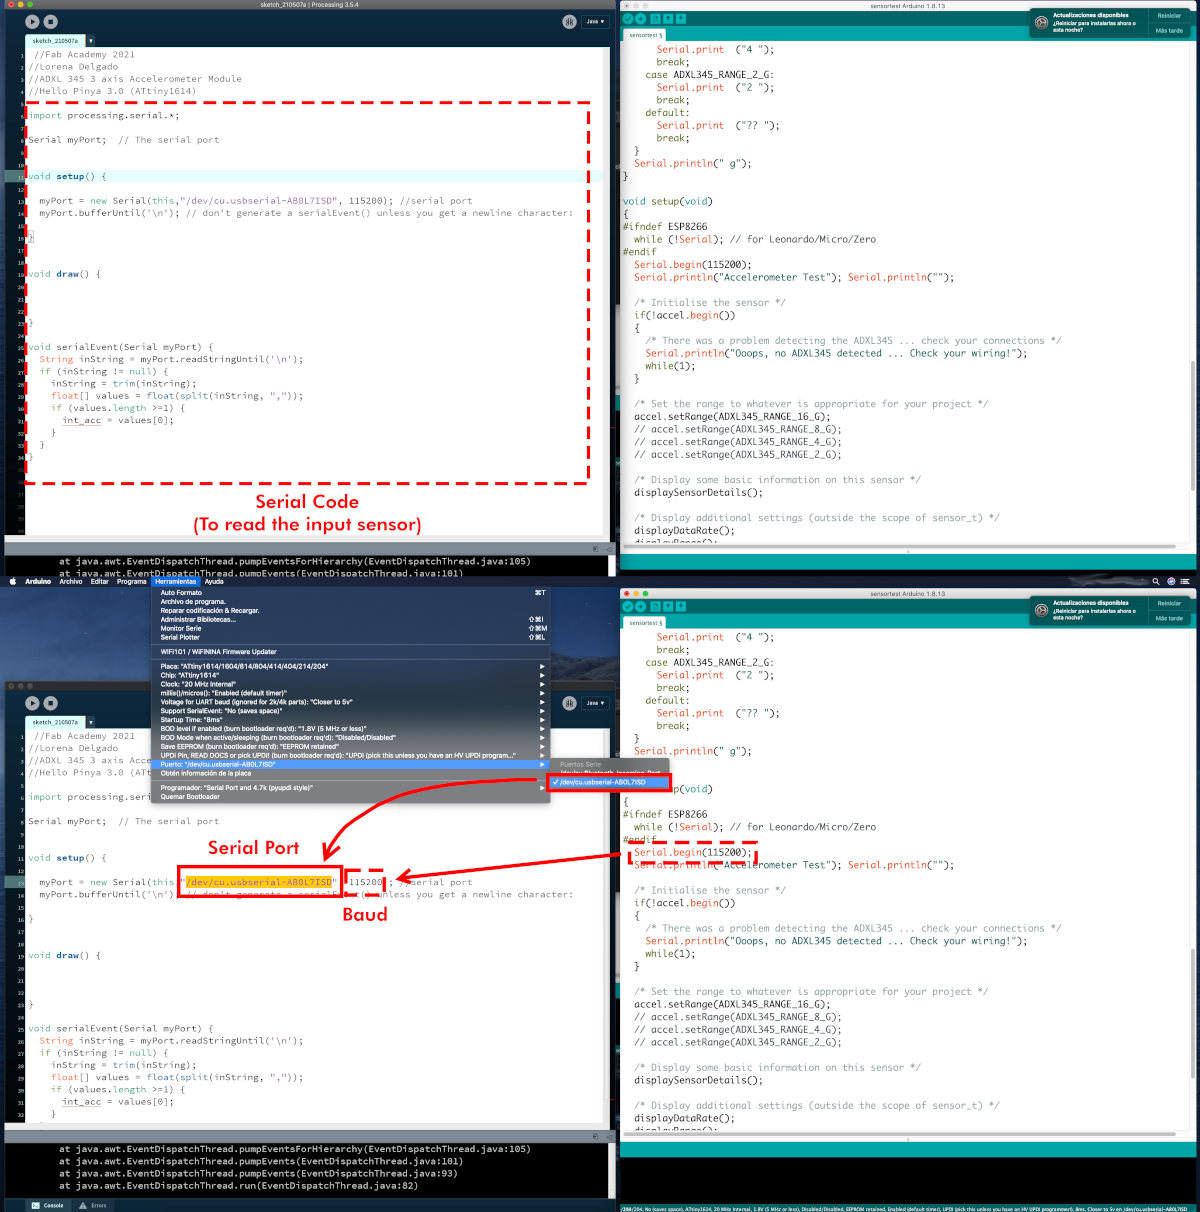Select sketch_210507a tab in the Processing 3.5.4 titled window
The width and height of the screenshot is (1200, 1212).
pyautogui.click(x=55, y=41)
